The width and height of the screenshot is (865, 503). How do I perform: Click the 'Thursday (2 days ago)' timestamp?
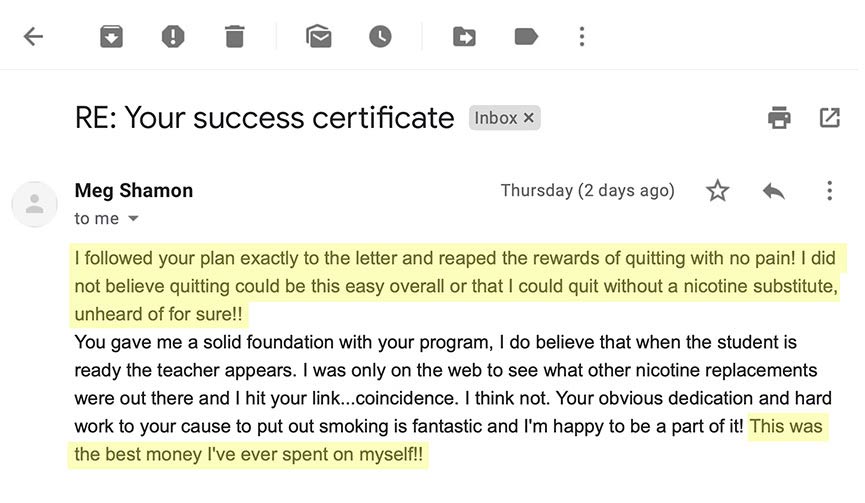(x=587, y=190)
